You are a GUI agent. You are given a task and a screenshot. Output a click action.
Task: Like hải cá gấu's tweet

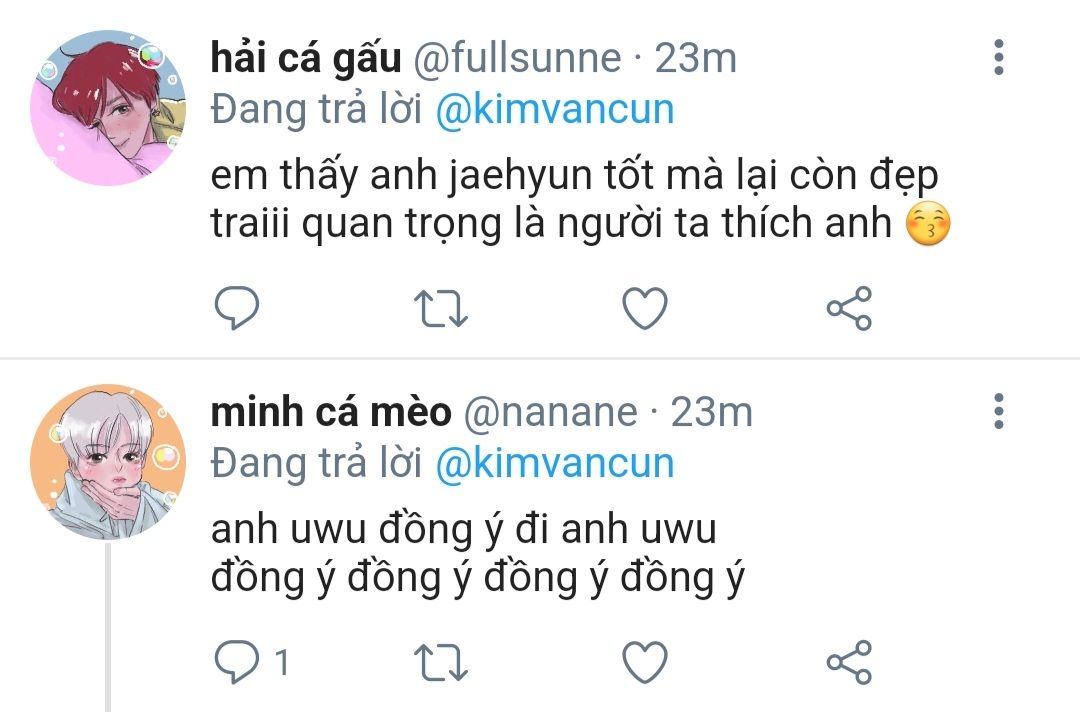(645, 308)
